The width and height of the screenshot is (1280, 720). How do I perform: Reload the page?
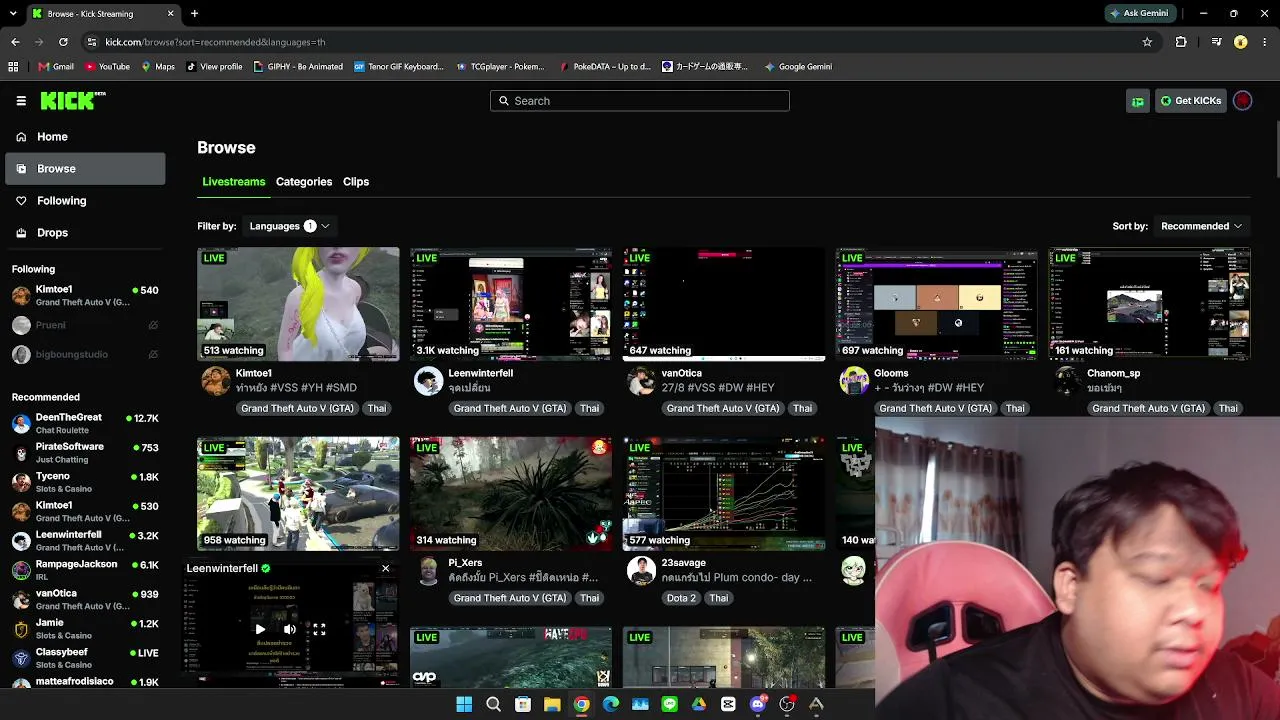63,42
